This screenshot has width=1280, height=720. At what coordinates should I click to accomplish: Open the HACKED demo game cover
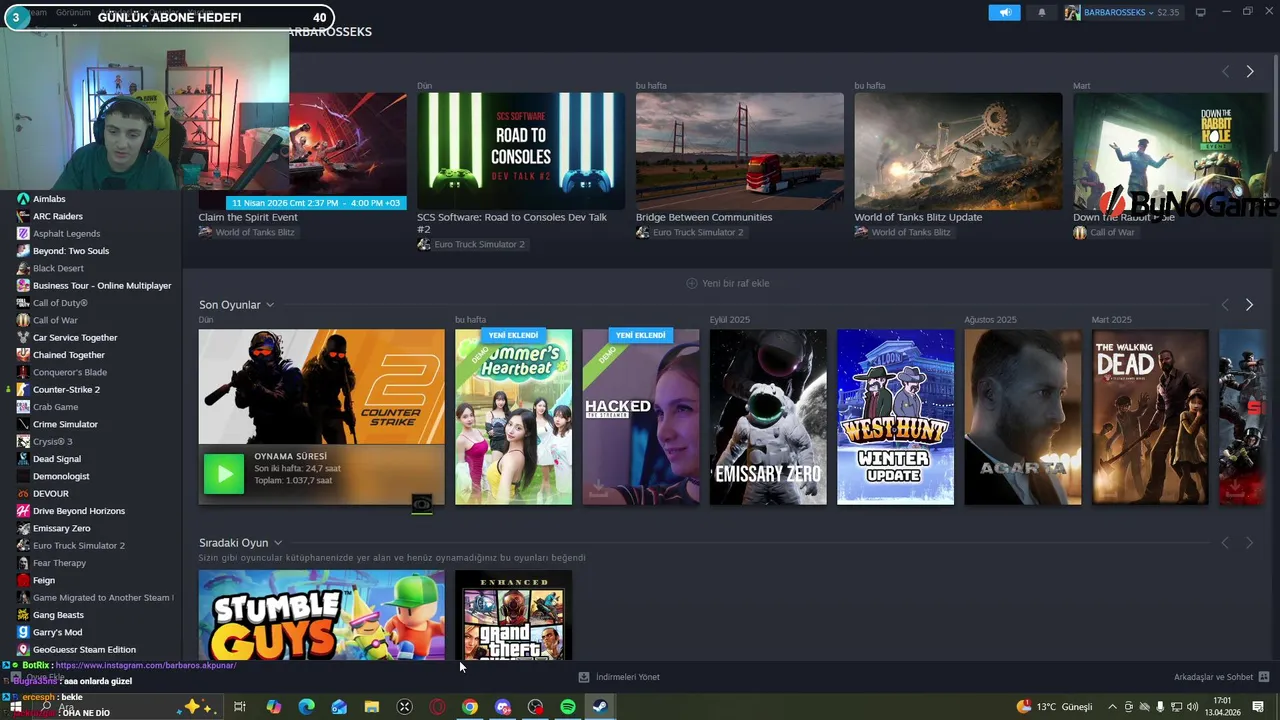(641, 417)
